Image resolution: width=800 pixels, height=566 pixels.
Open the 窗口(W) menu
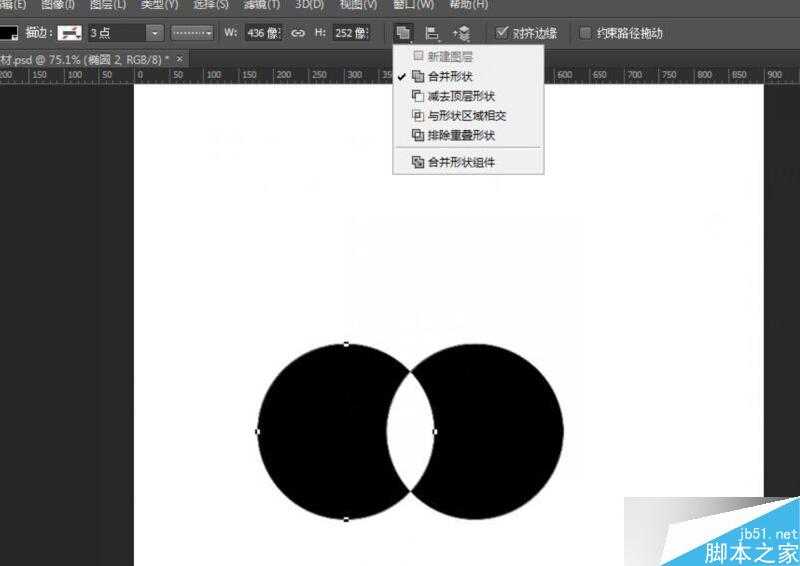[x=413, y=5]
